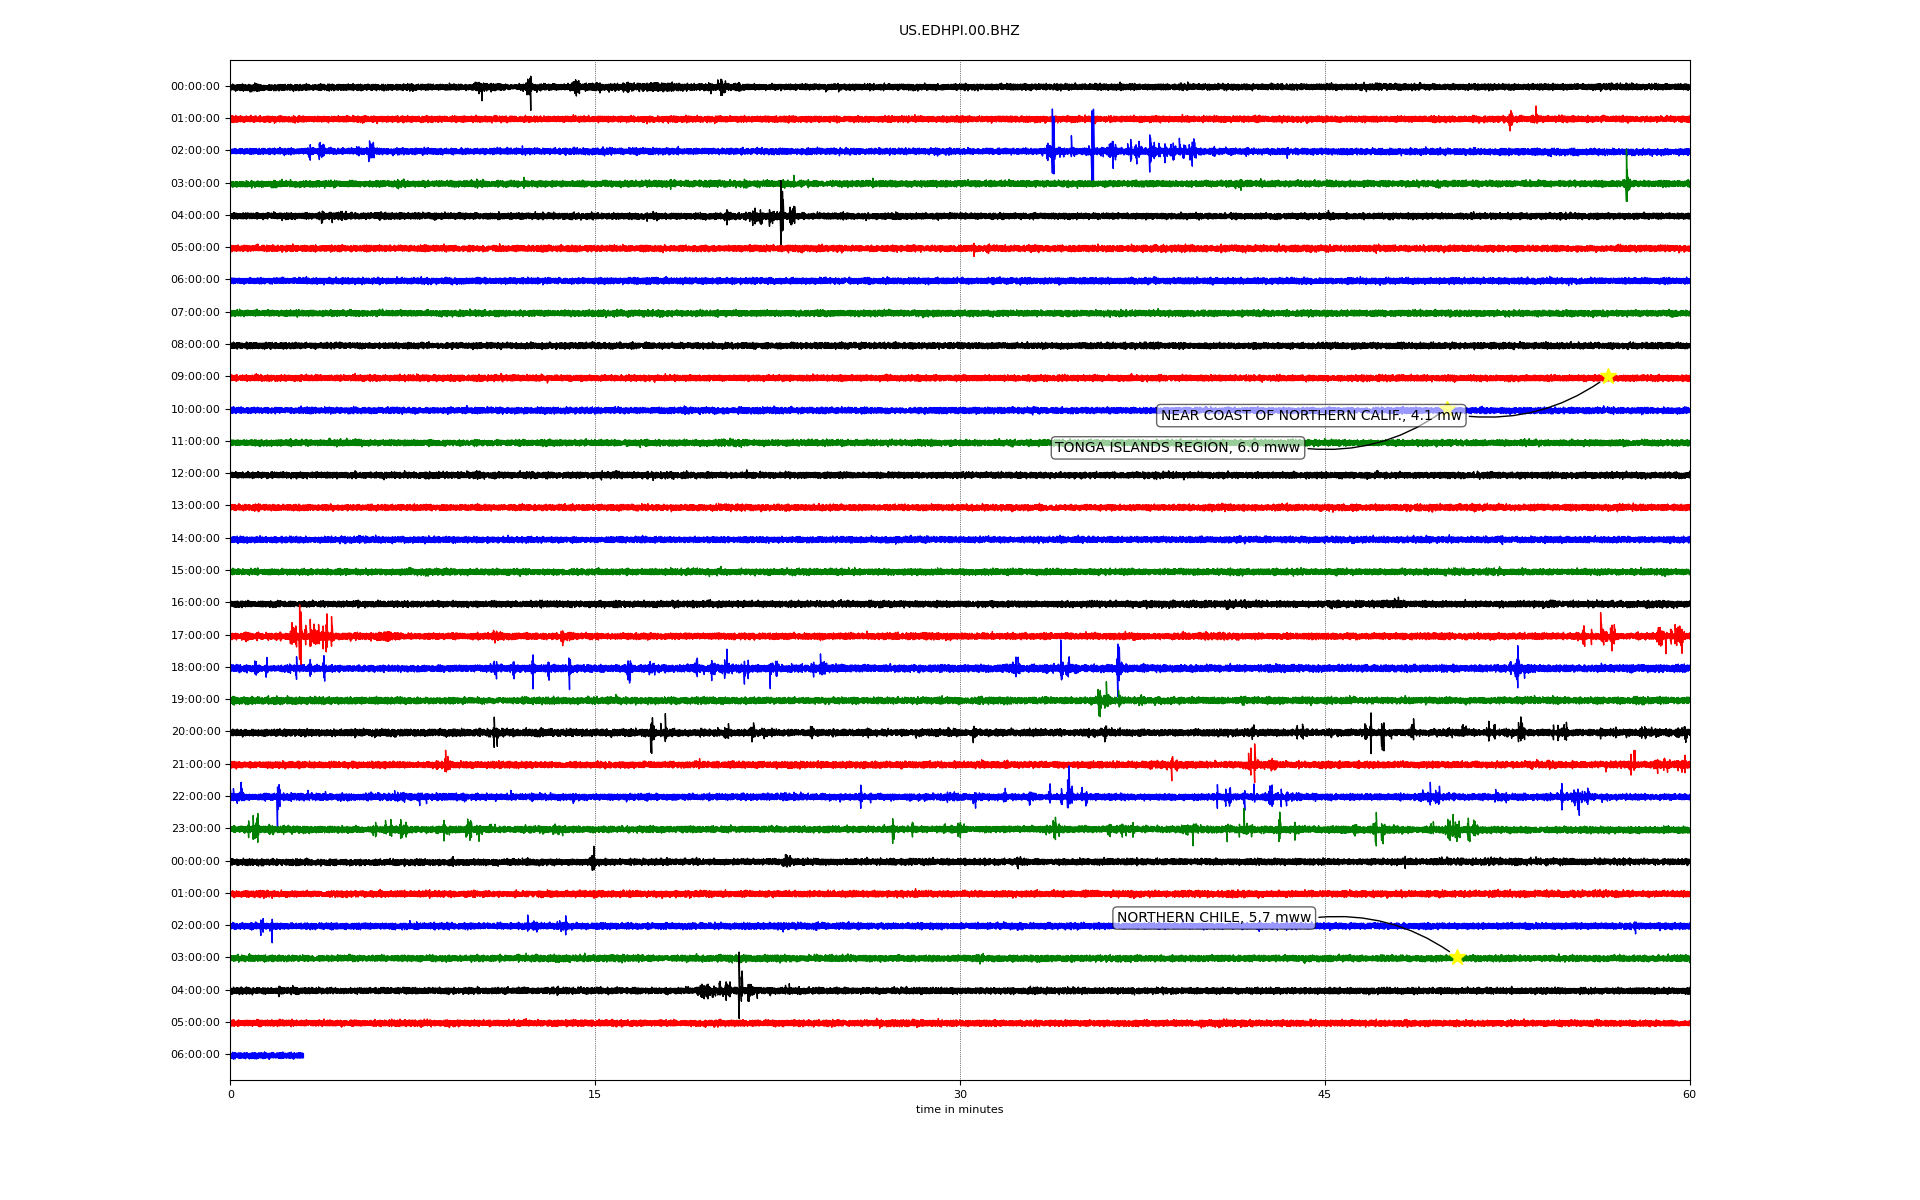This screenshot has width=1920, height=1200.
Task: Click the yellow star on the second 03:00:00 trace
Action: (1457, 957)
